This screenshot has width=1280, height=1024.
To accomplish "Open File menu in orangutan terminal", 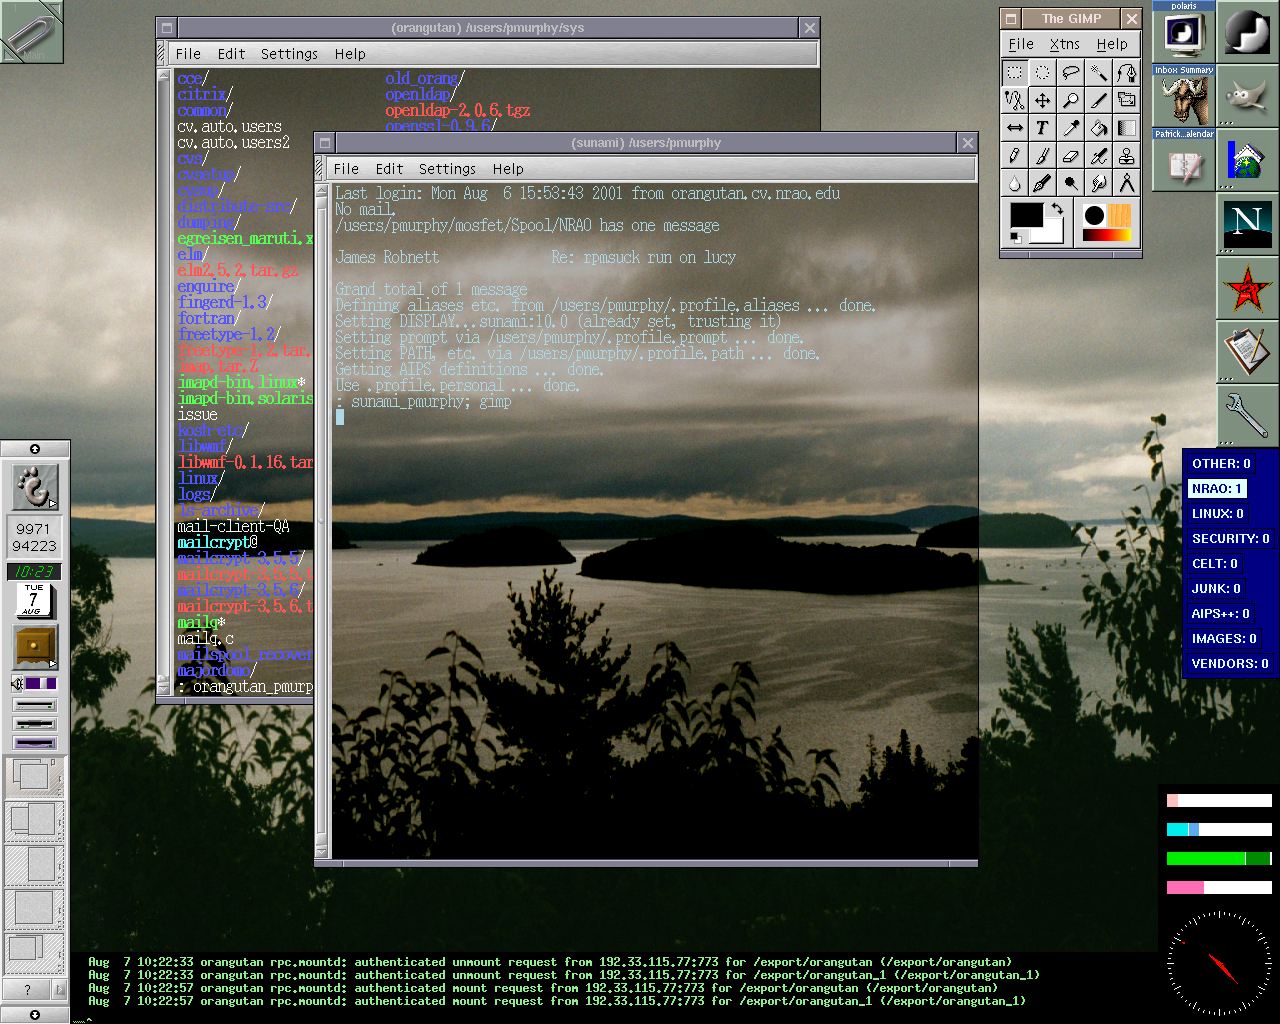I will point(188,54).
